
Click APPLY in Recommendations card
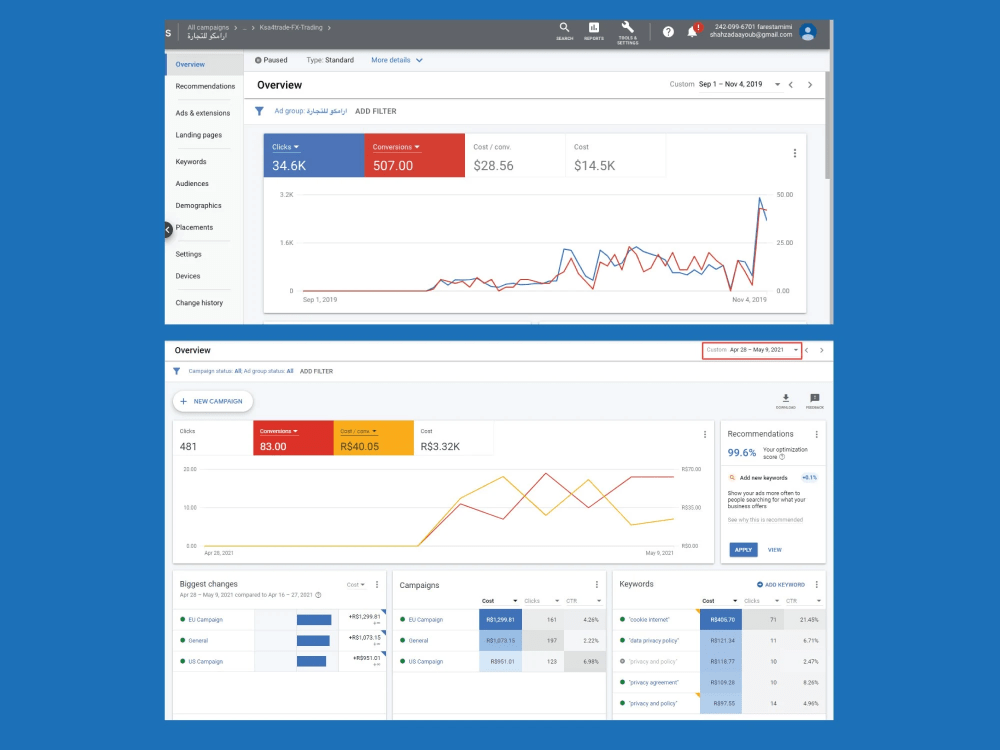743,550
